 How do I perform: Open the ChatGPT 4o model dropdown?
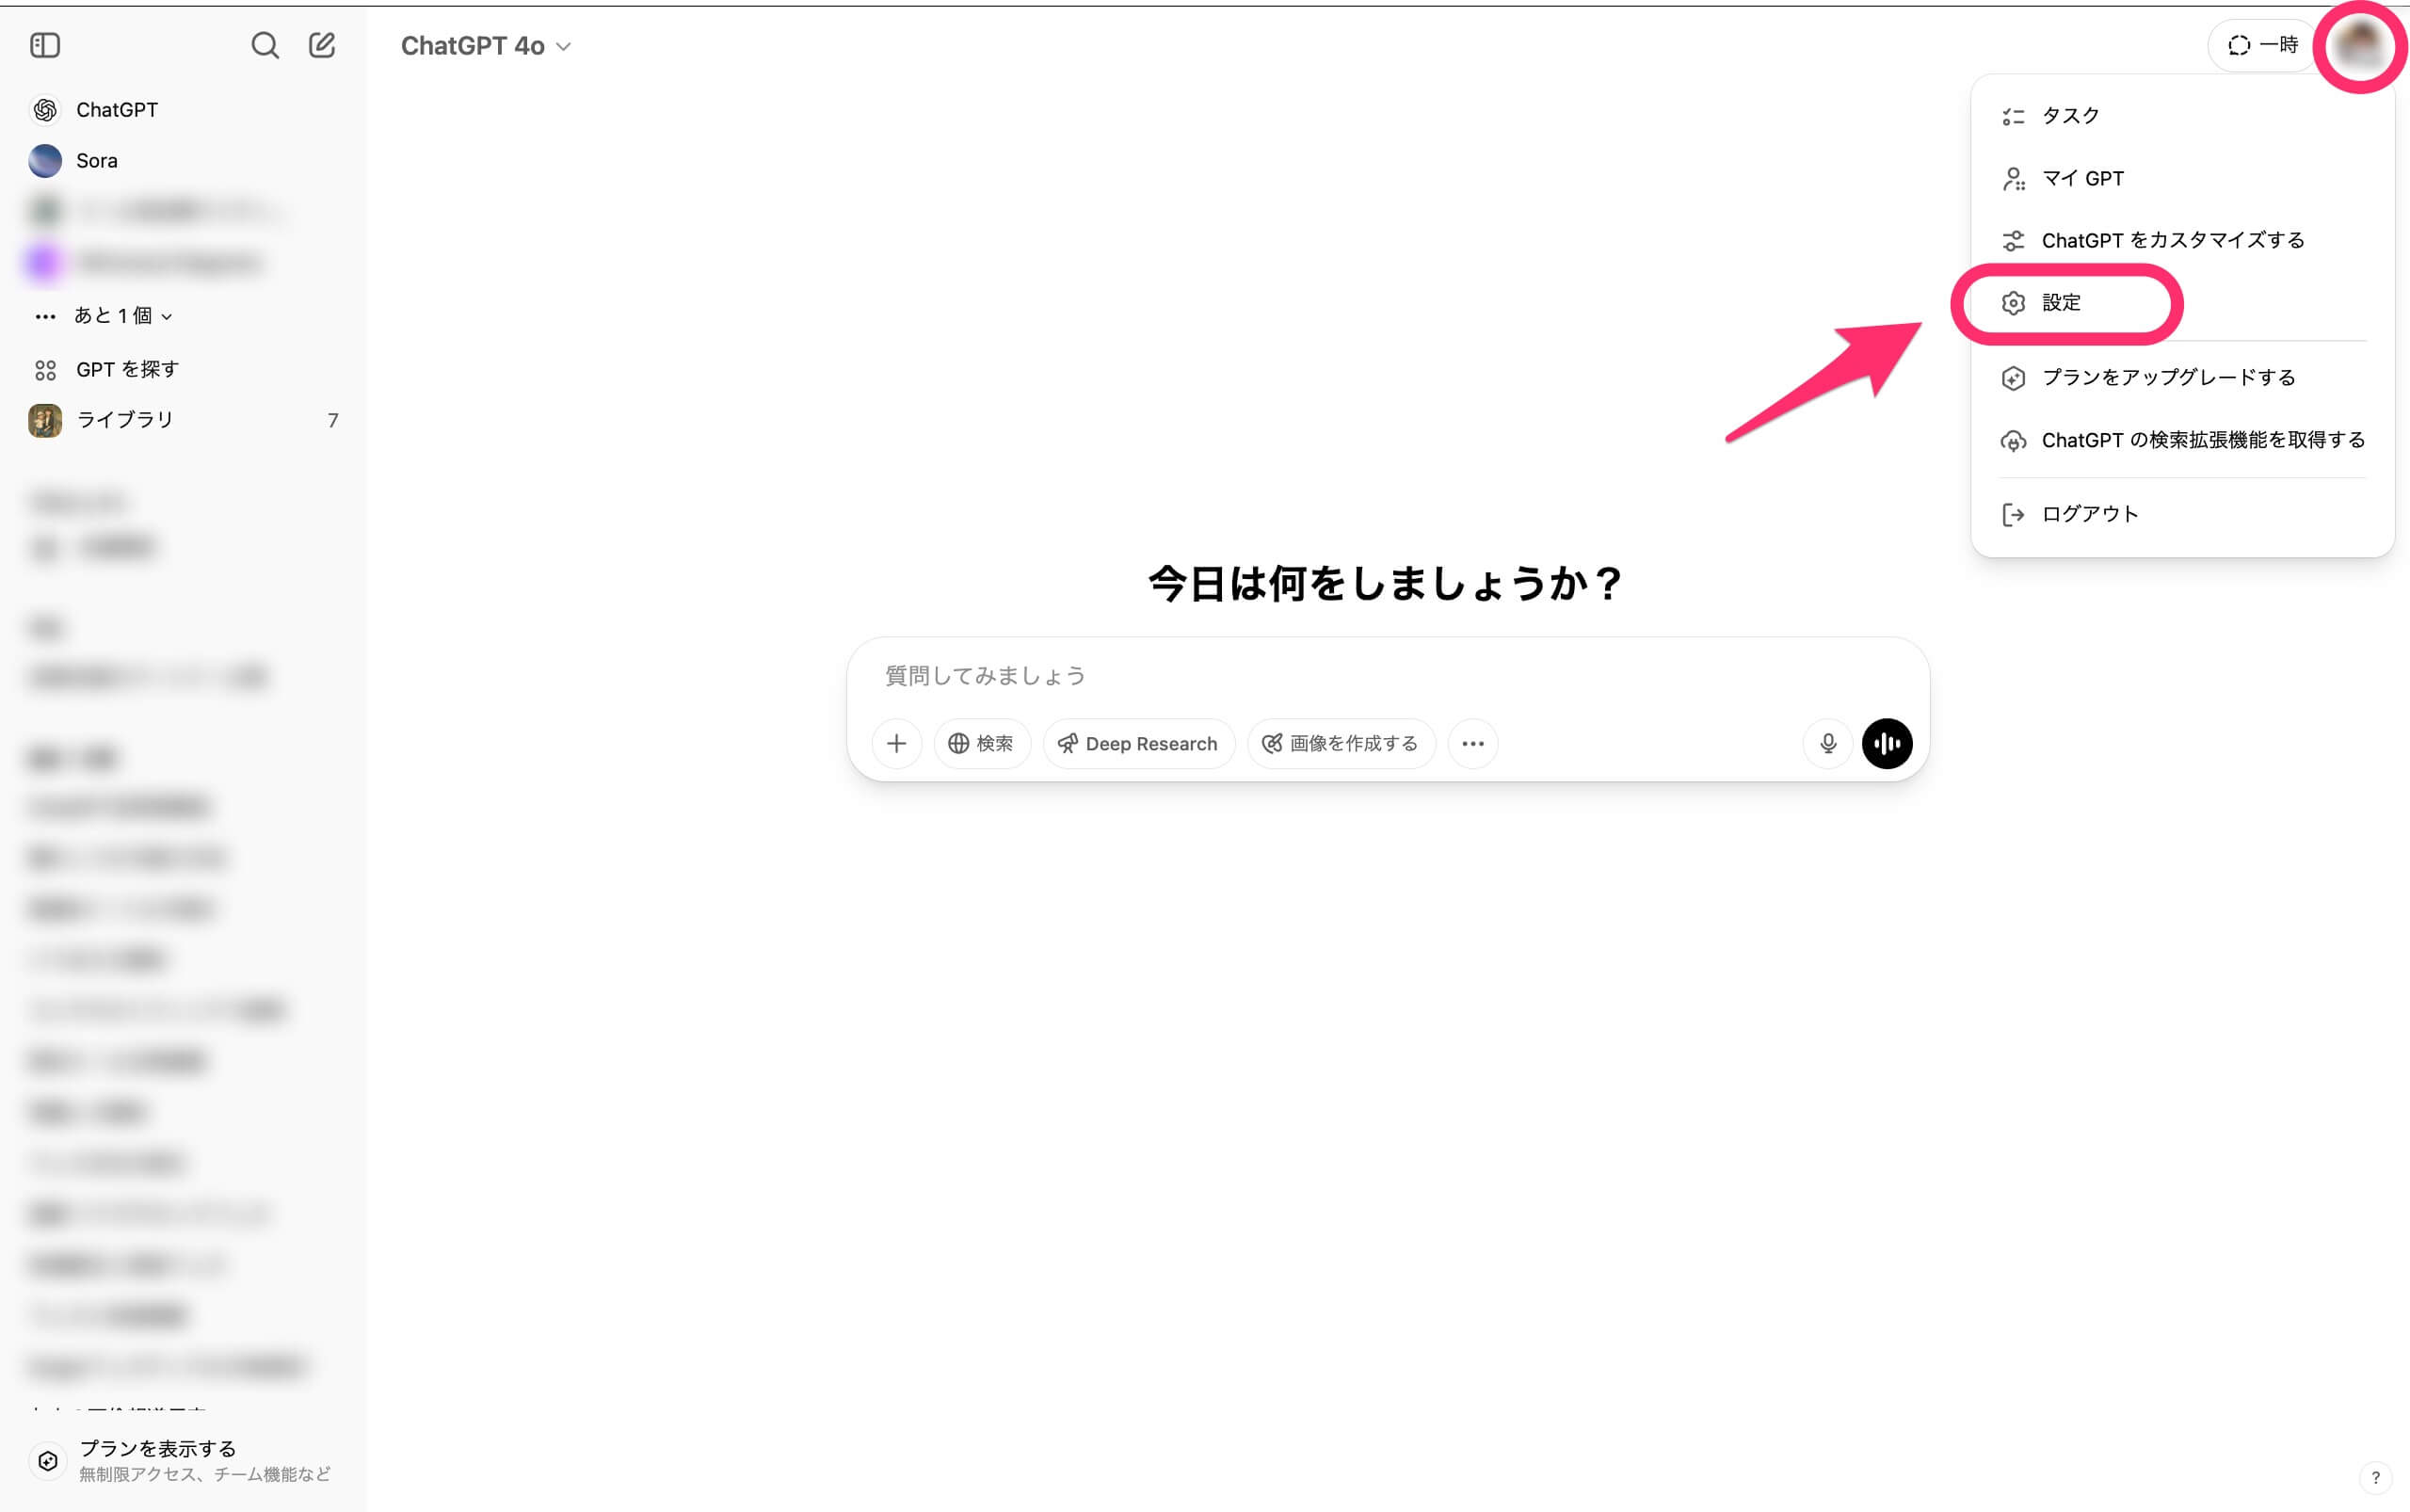[x=486, y=46]
